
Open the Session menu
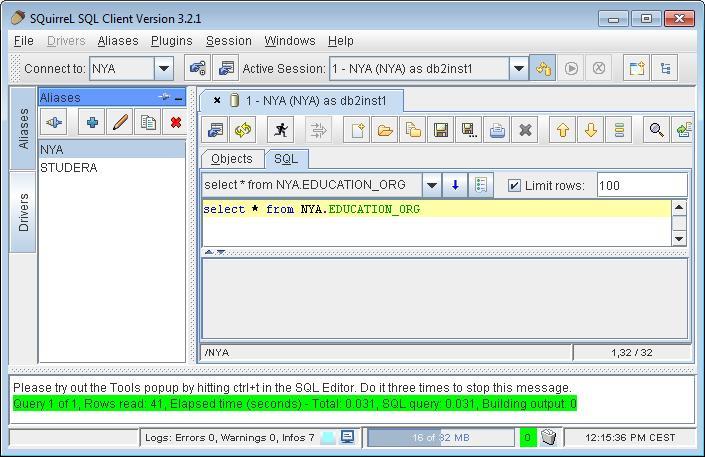pos(228,41)
